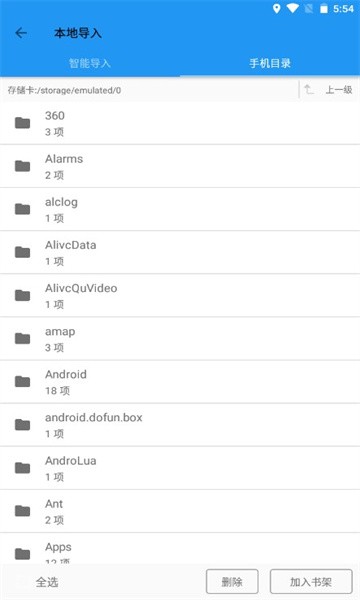Switch to 手机目录 tab
360x600 pixels.
coord(270,63)
